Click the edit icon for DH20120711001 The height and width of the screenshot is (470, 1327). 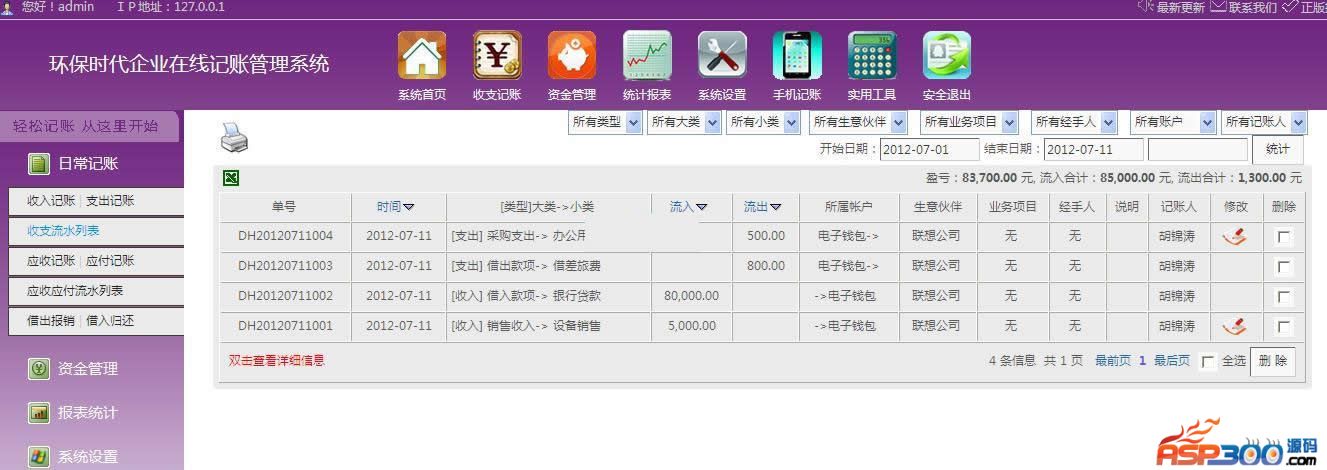[x=1235, y=326]
